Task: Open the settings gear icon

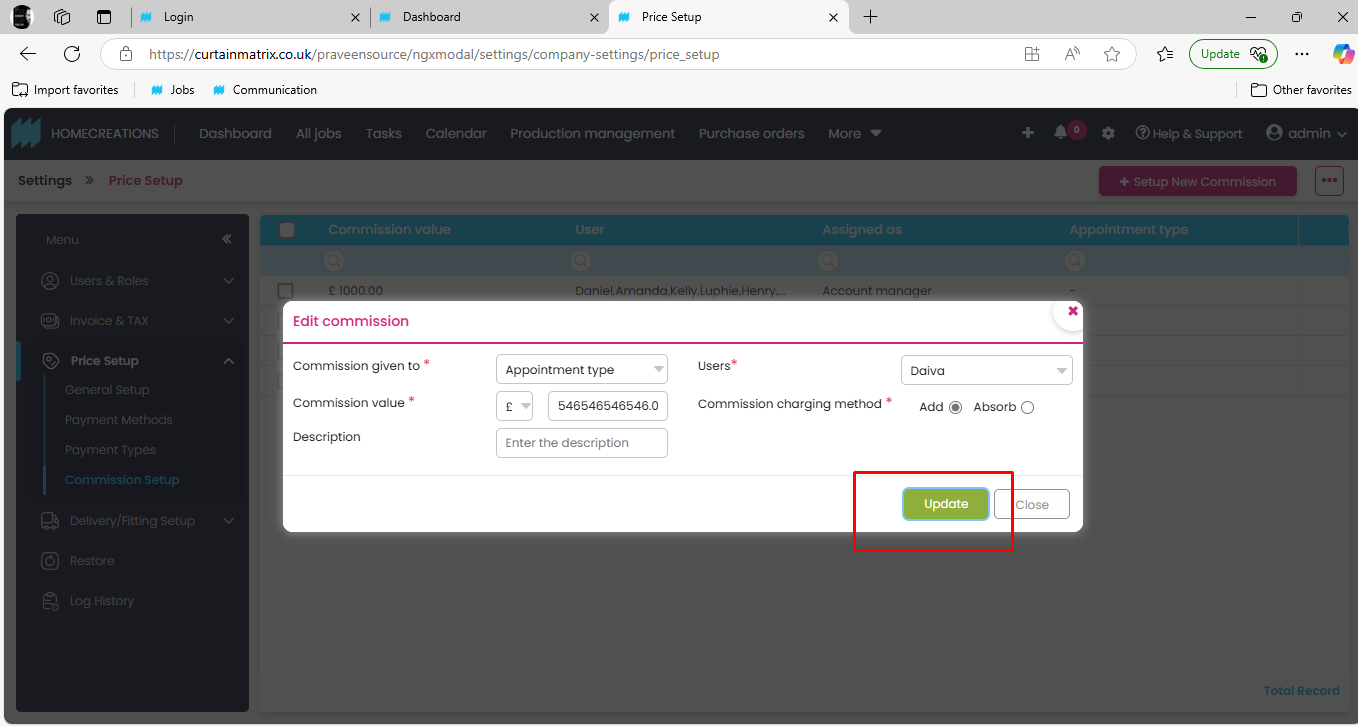Action: click(1108, 133)
